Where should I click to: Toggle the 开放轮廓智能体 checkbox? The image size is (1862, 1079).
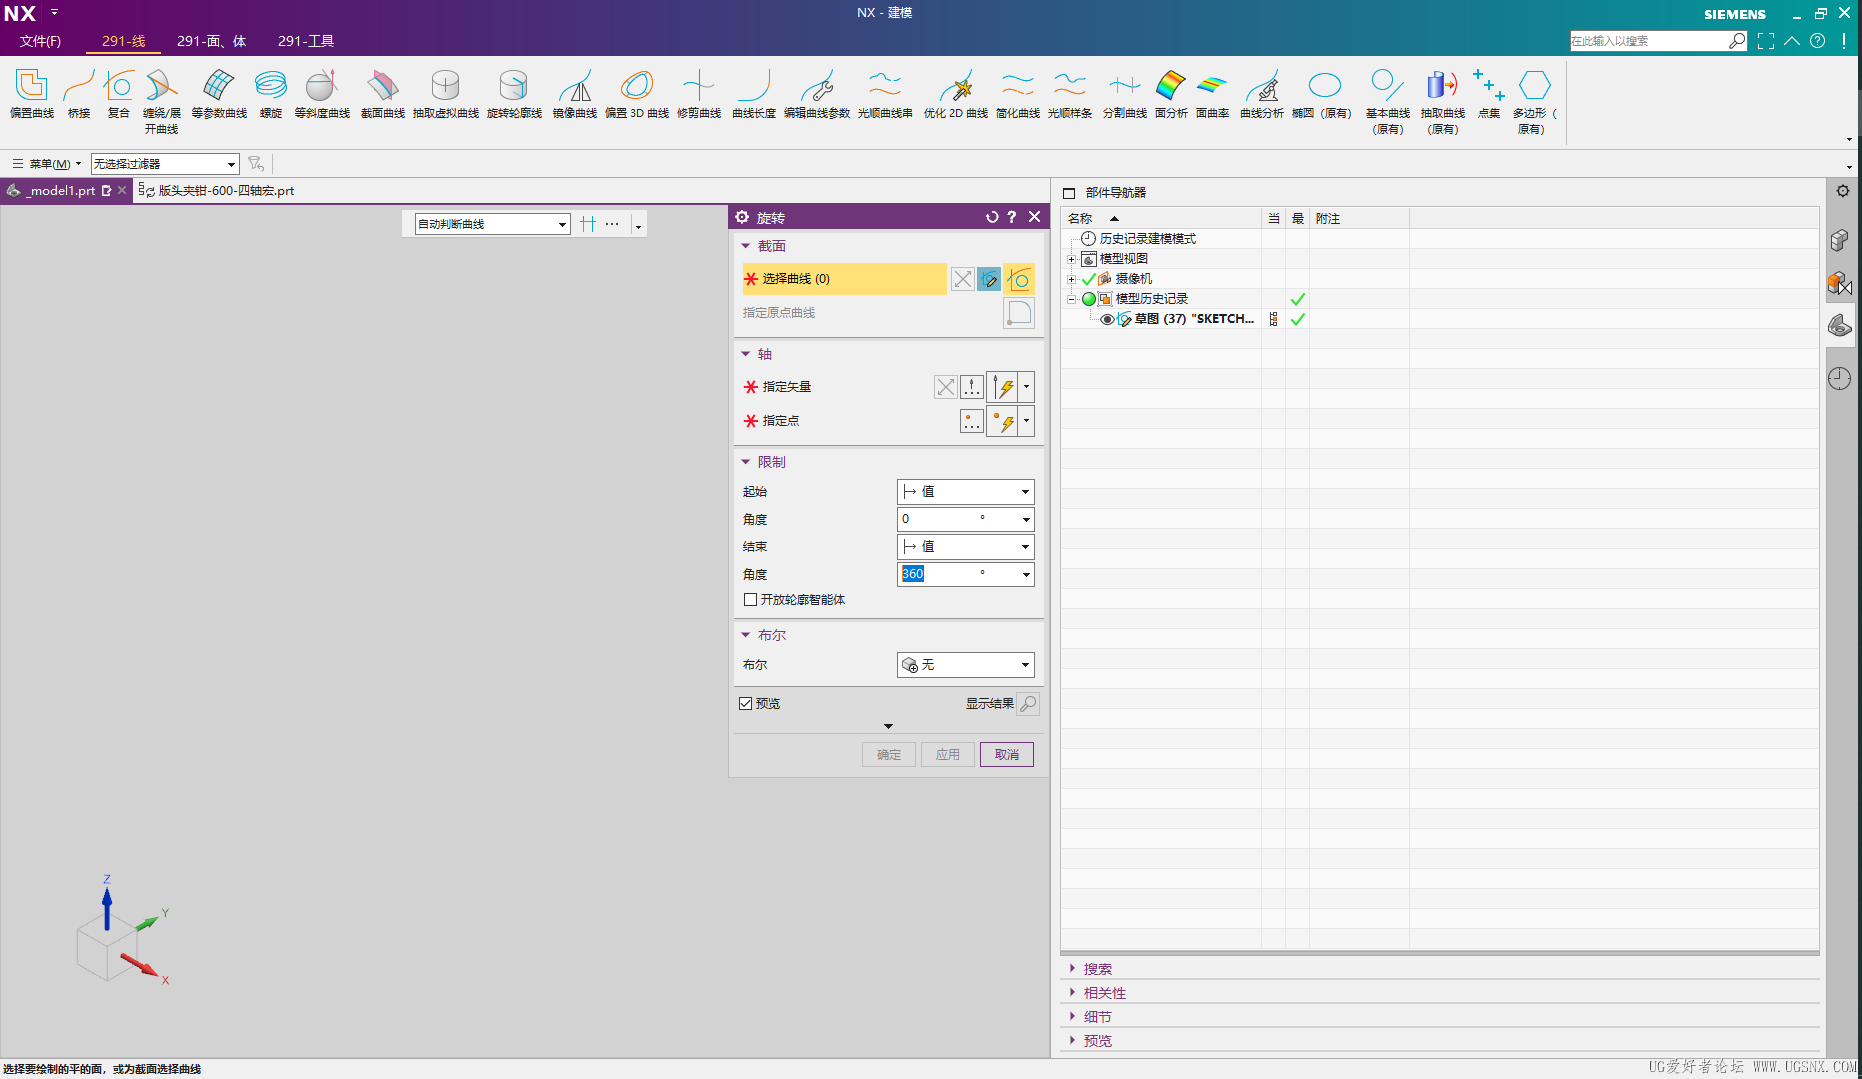click(750, 600)
